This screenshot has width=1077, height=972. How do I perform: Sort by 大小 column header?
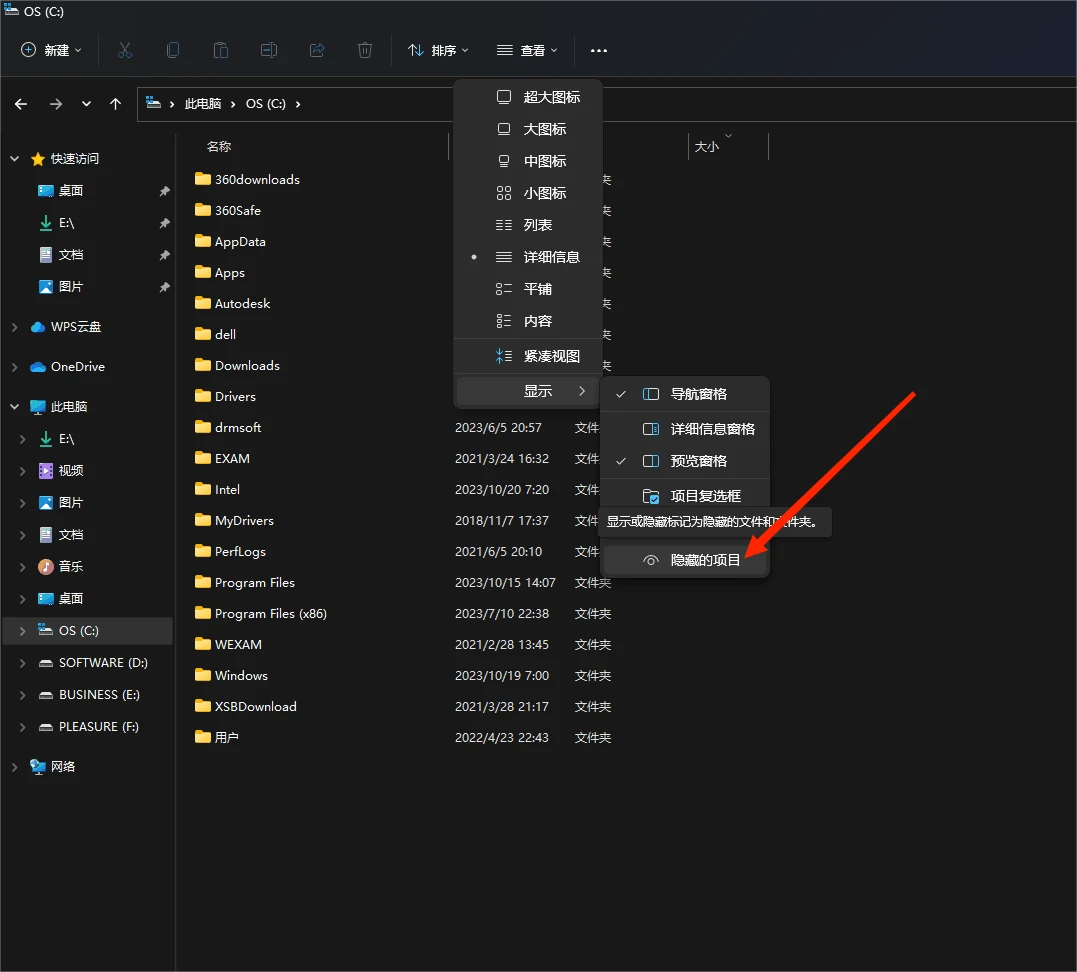[x=707, y=146]
